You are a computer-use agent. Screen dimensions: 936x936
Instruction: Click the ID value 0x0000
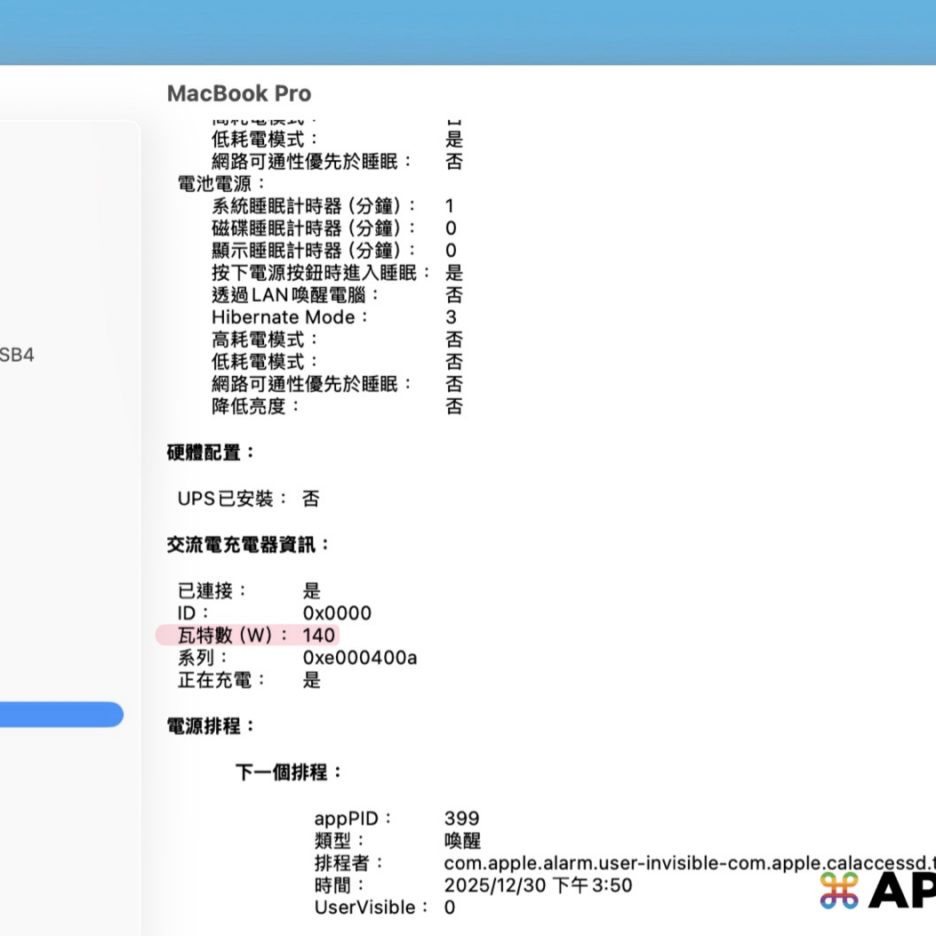coord(337,613)
